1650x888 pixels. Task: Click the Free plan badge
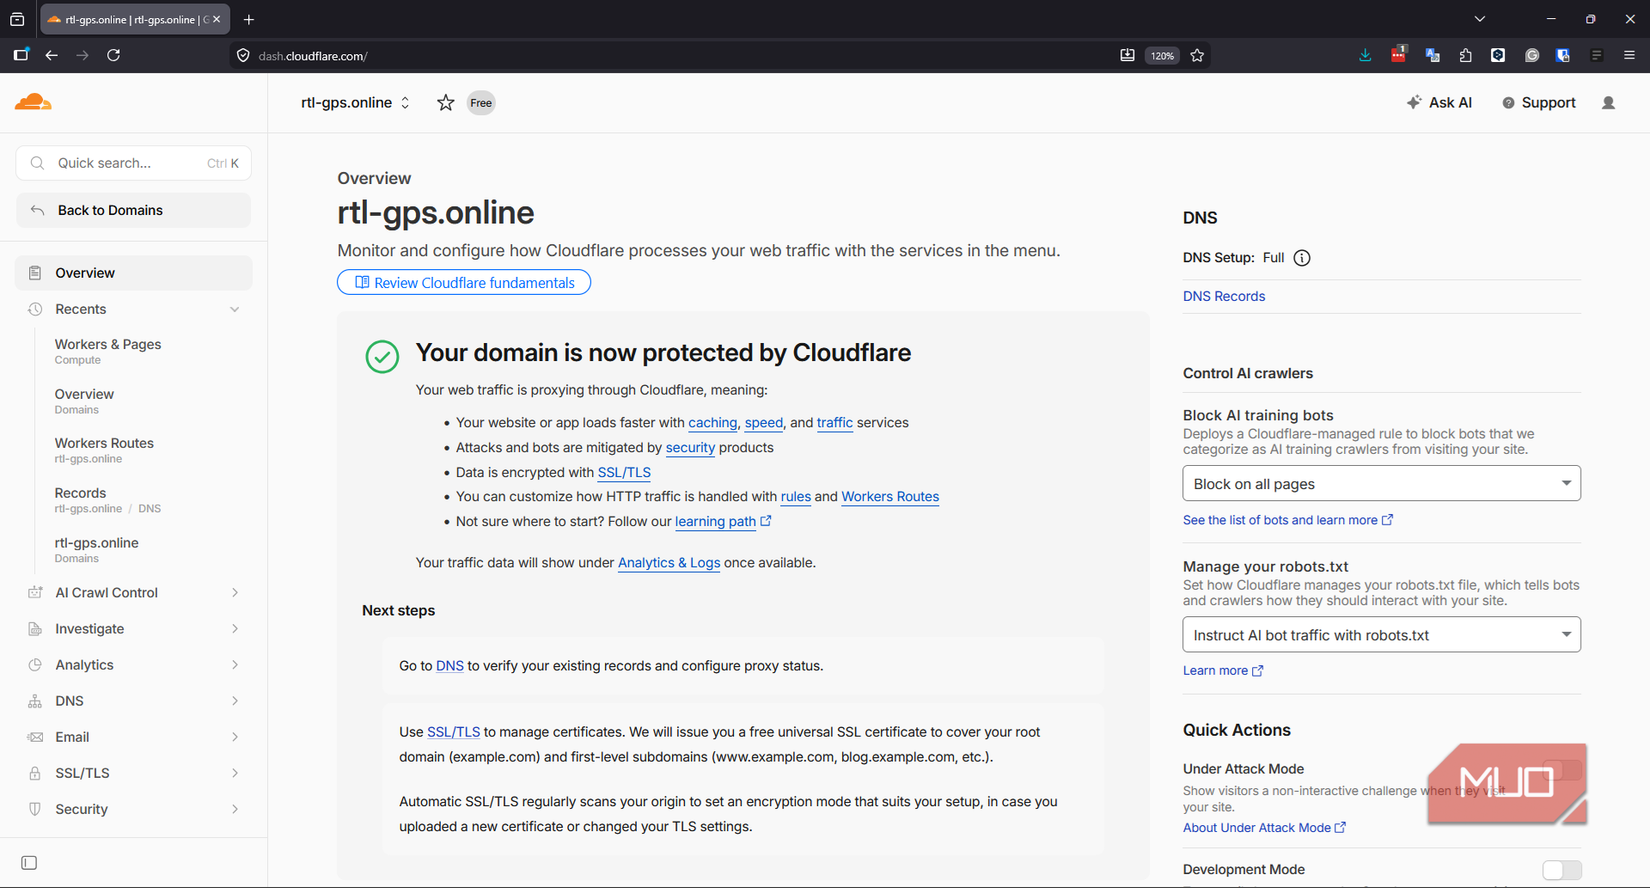click(x=481, y=103)
